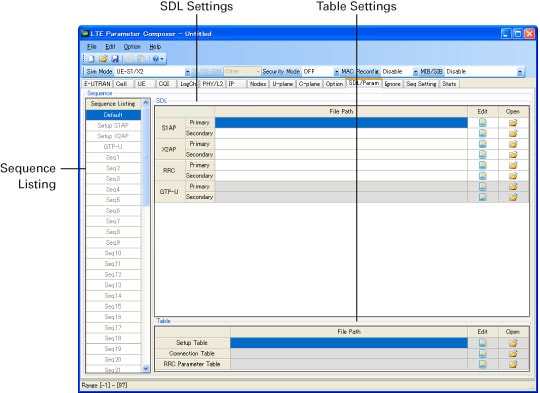Click Open folder icon for RRC Secondary row
The image size is (540, 393).
(513, 176)
